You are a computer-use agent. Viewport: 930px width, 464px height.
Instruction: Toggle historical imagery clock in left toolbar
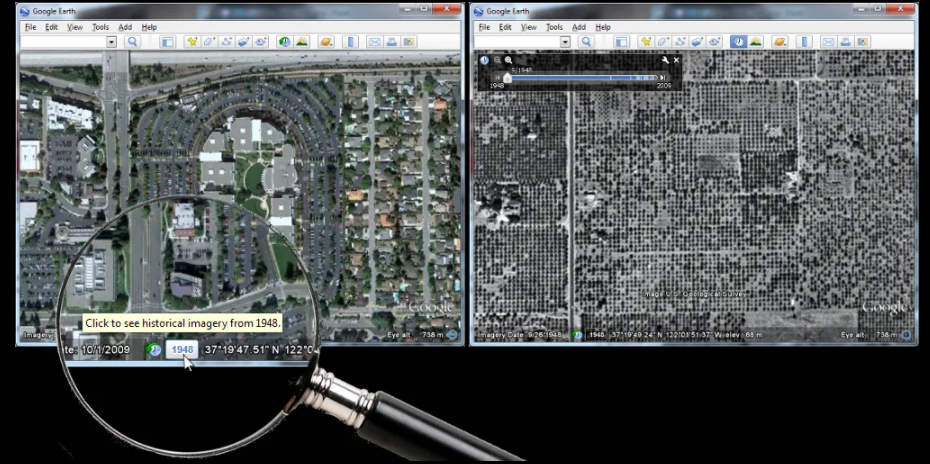pos(285,42)
